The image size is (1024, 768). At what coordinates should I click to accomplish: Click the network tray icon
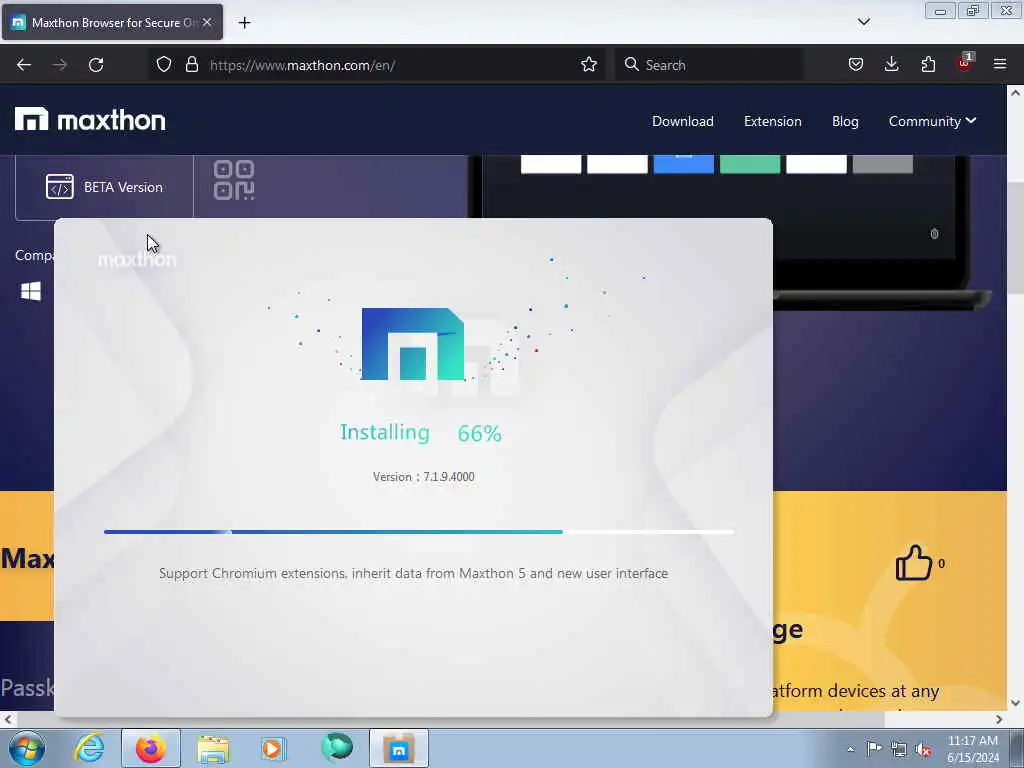(x=899, y=750)
